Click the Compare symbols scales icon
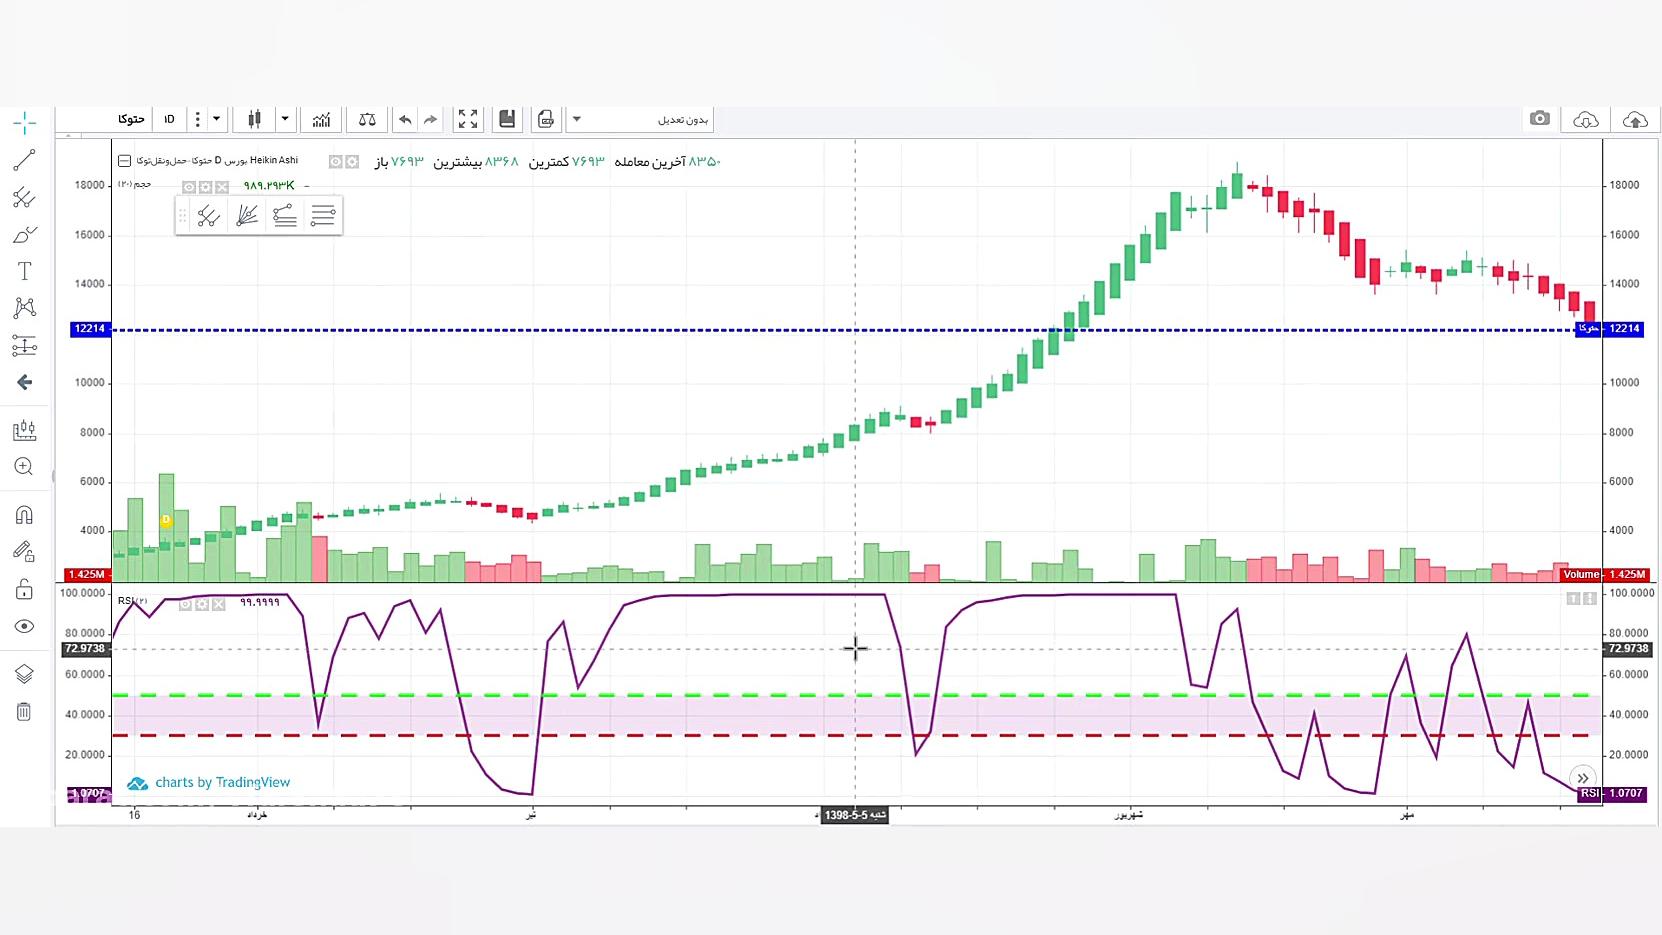This screenshot has height=935, width=1662. pyautogui.click(x=367, y=120)
